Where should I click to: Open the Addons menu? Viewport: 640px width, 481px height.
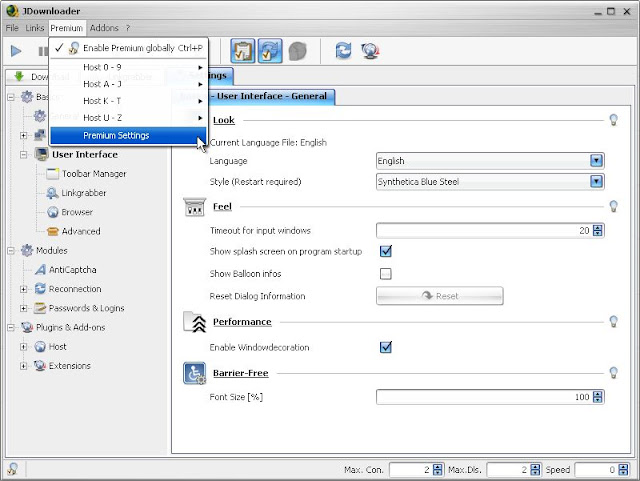coord(104,28)
